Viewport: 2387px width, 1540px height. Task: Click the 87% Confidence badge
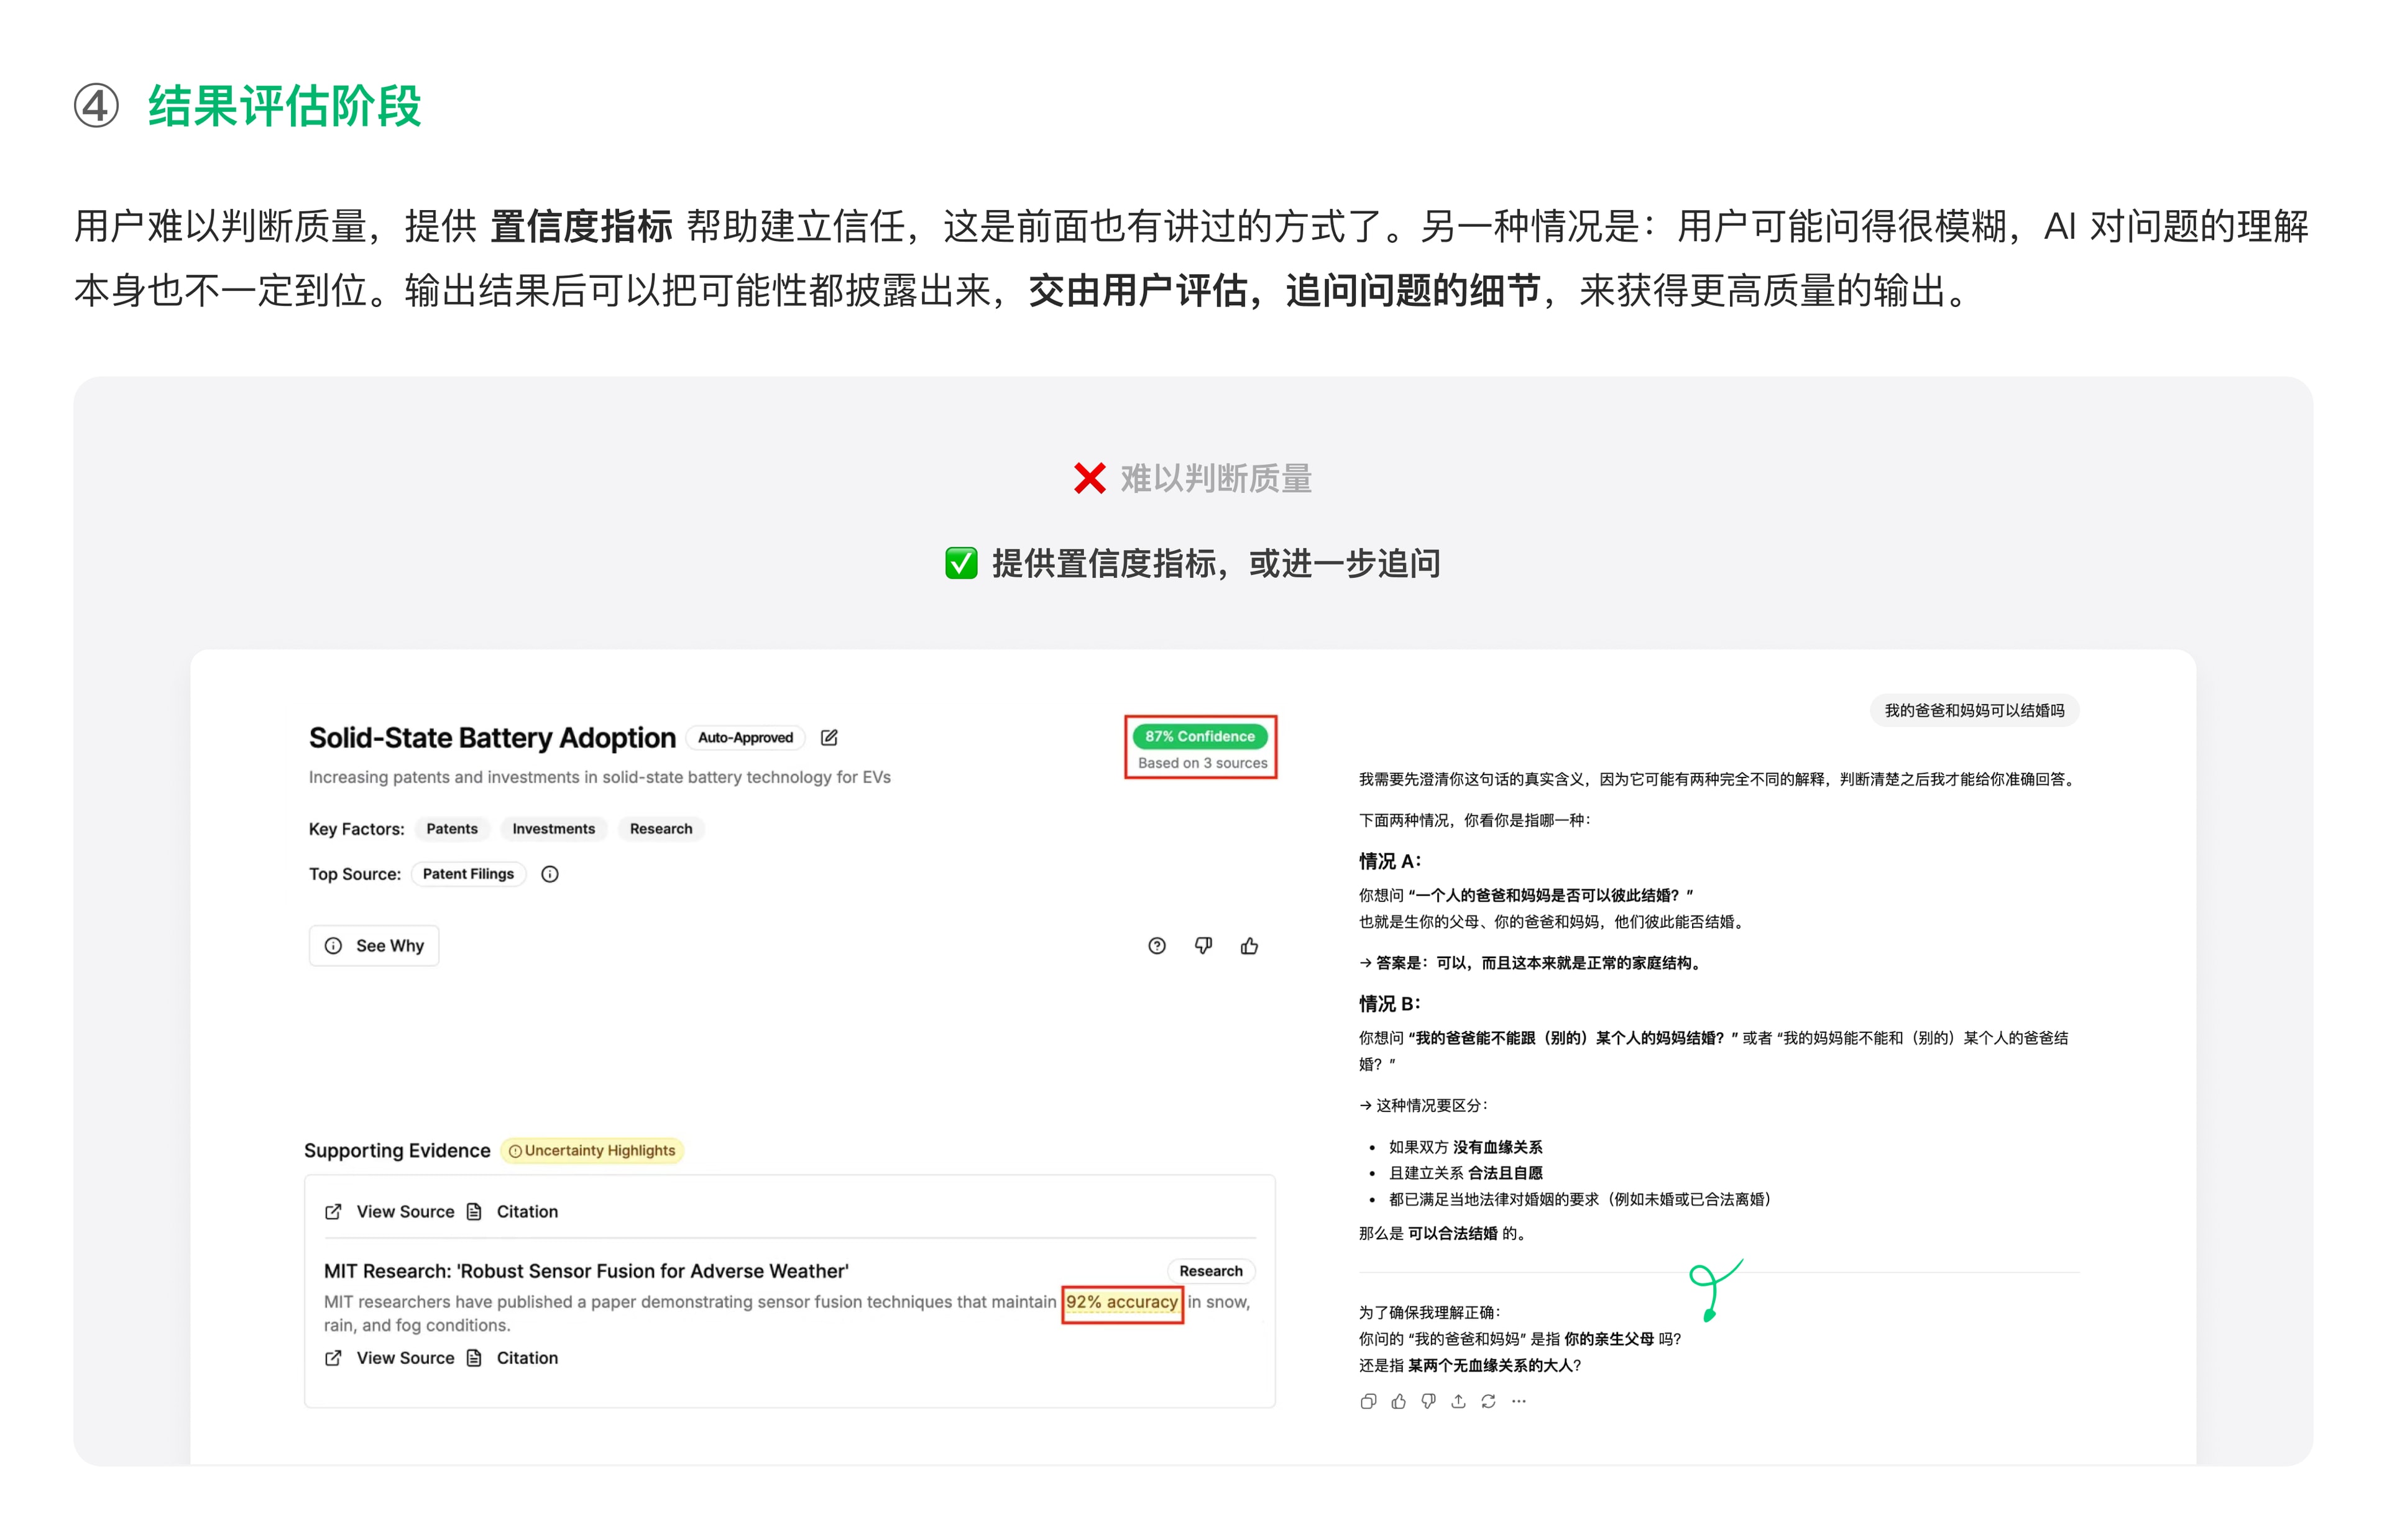click(x=1199, y=736)
